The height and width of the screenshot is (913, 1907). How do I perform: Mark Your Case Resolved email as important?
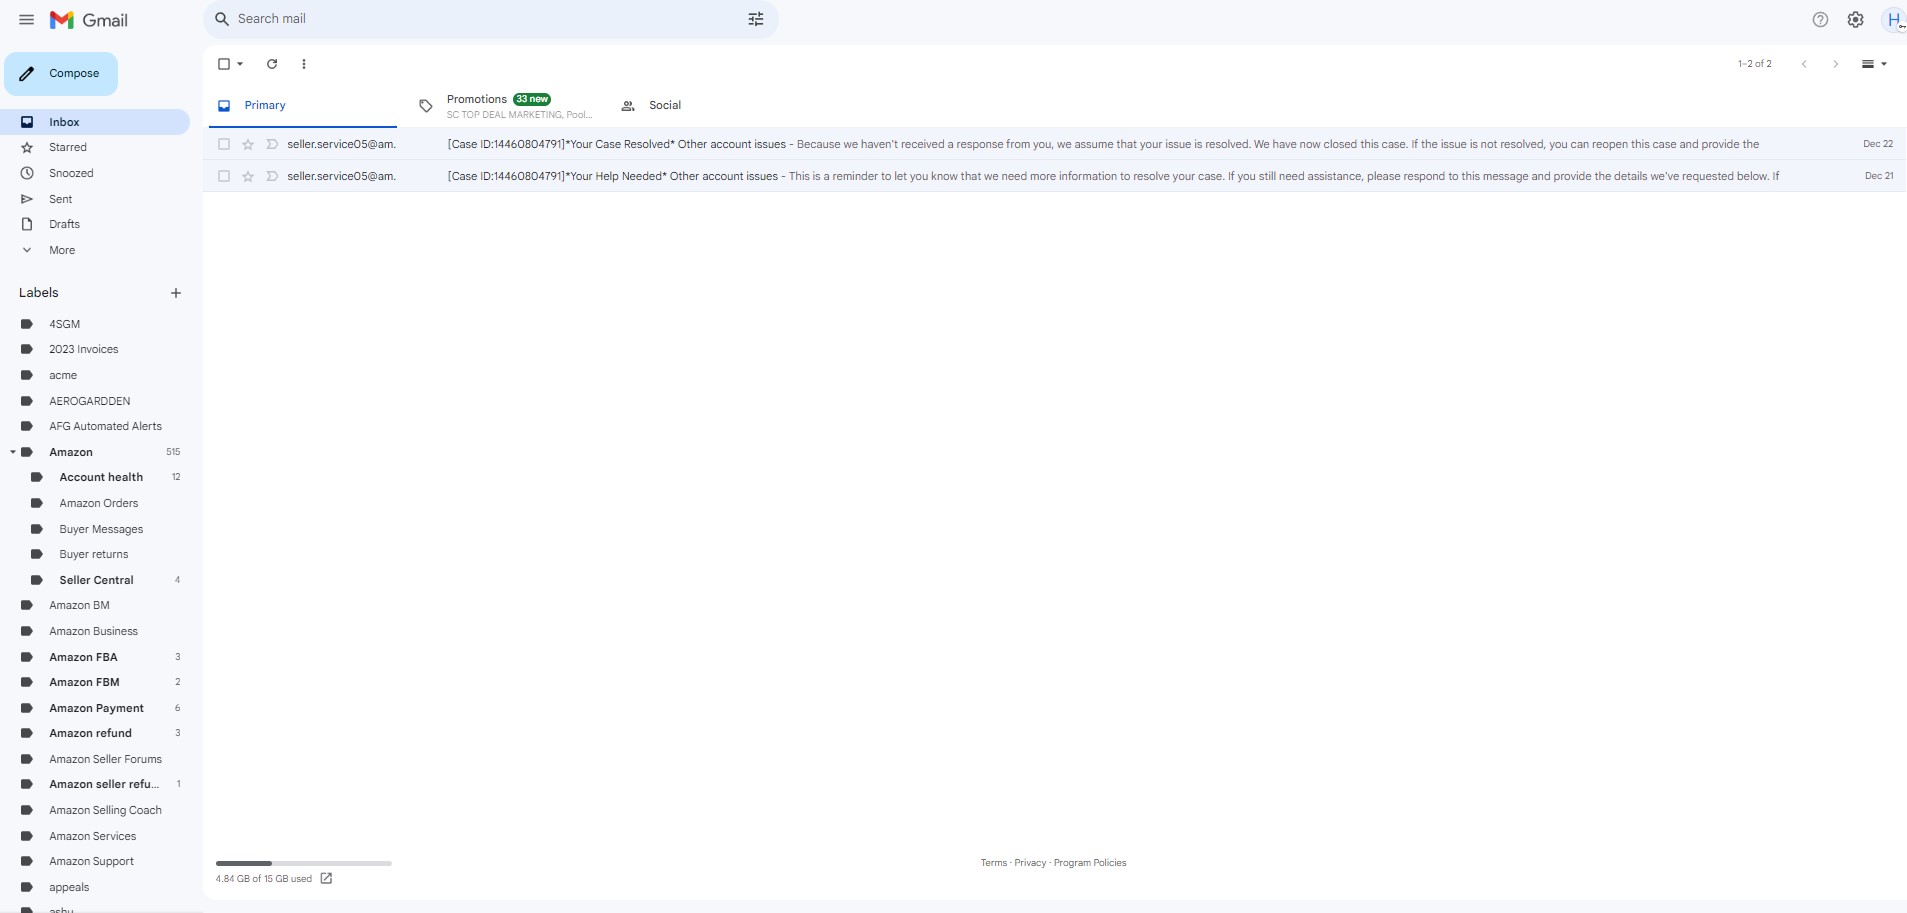point(271,144)
